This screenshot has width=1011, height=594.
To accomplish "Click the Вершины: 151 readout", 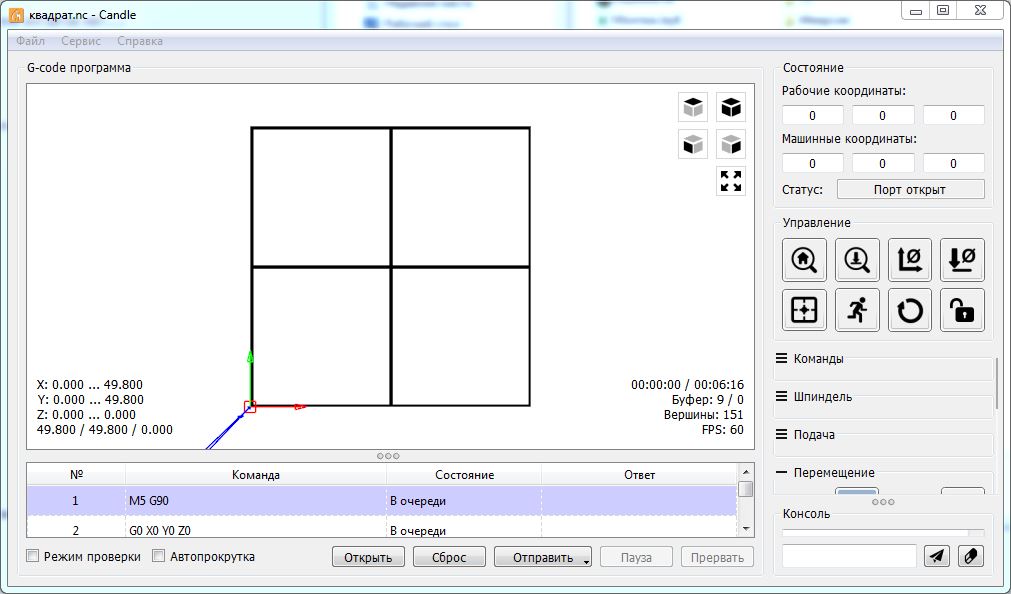I will click(703, 415).
